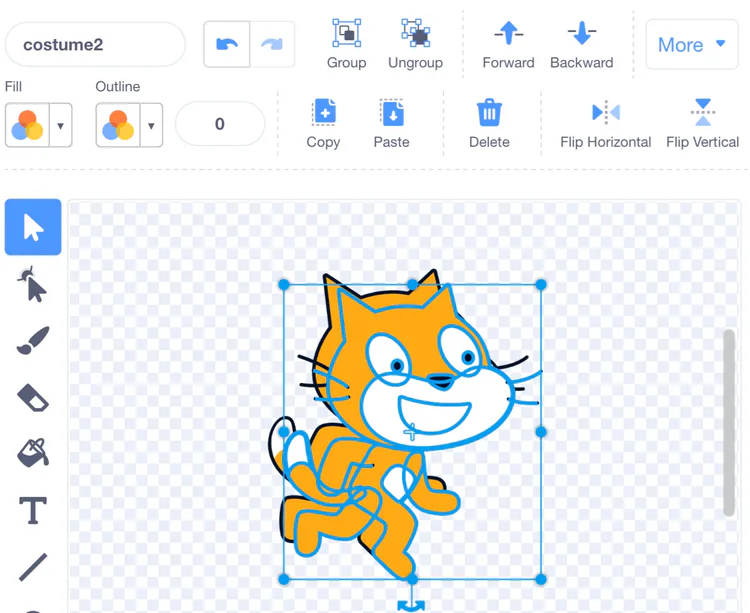Image resolution: width=750 pixels, height=613 pixels.
Task: Group the selected shapes
Action: 347,44
